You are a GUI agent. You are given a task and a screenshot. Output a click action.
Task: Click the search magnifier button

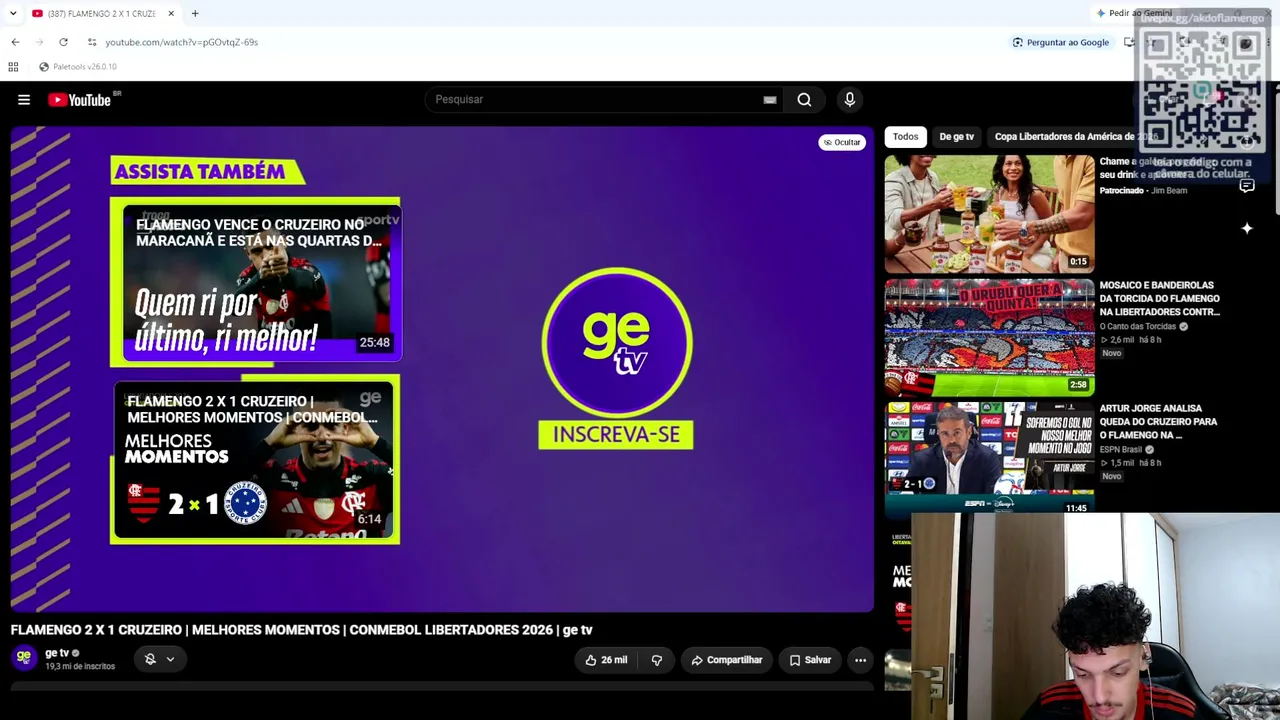[x=804, y=100]
